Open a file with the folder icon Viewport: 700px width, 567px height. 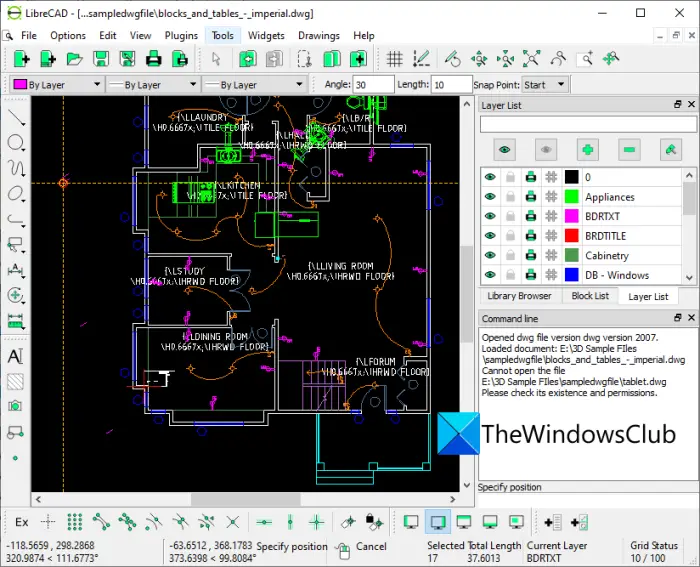coord(74,58)
